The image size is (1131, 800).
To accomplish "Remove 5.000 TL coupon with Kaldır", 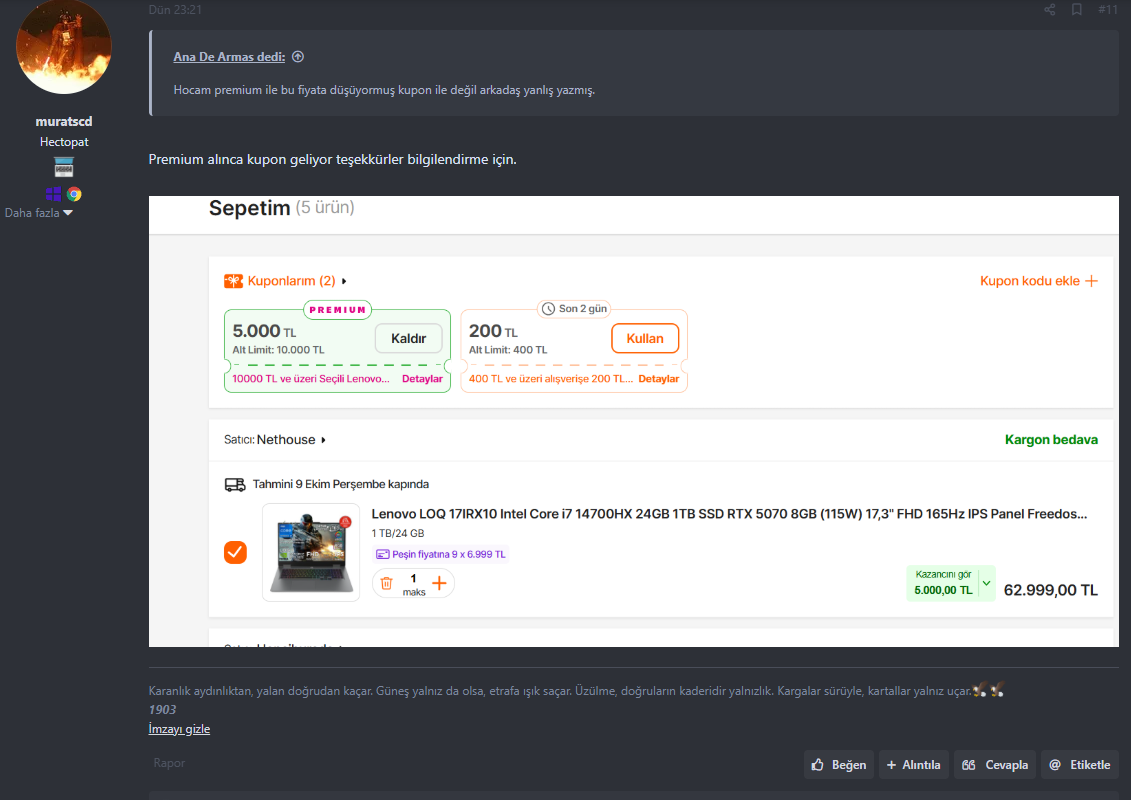I will [x=408, y=338].
